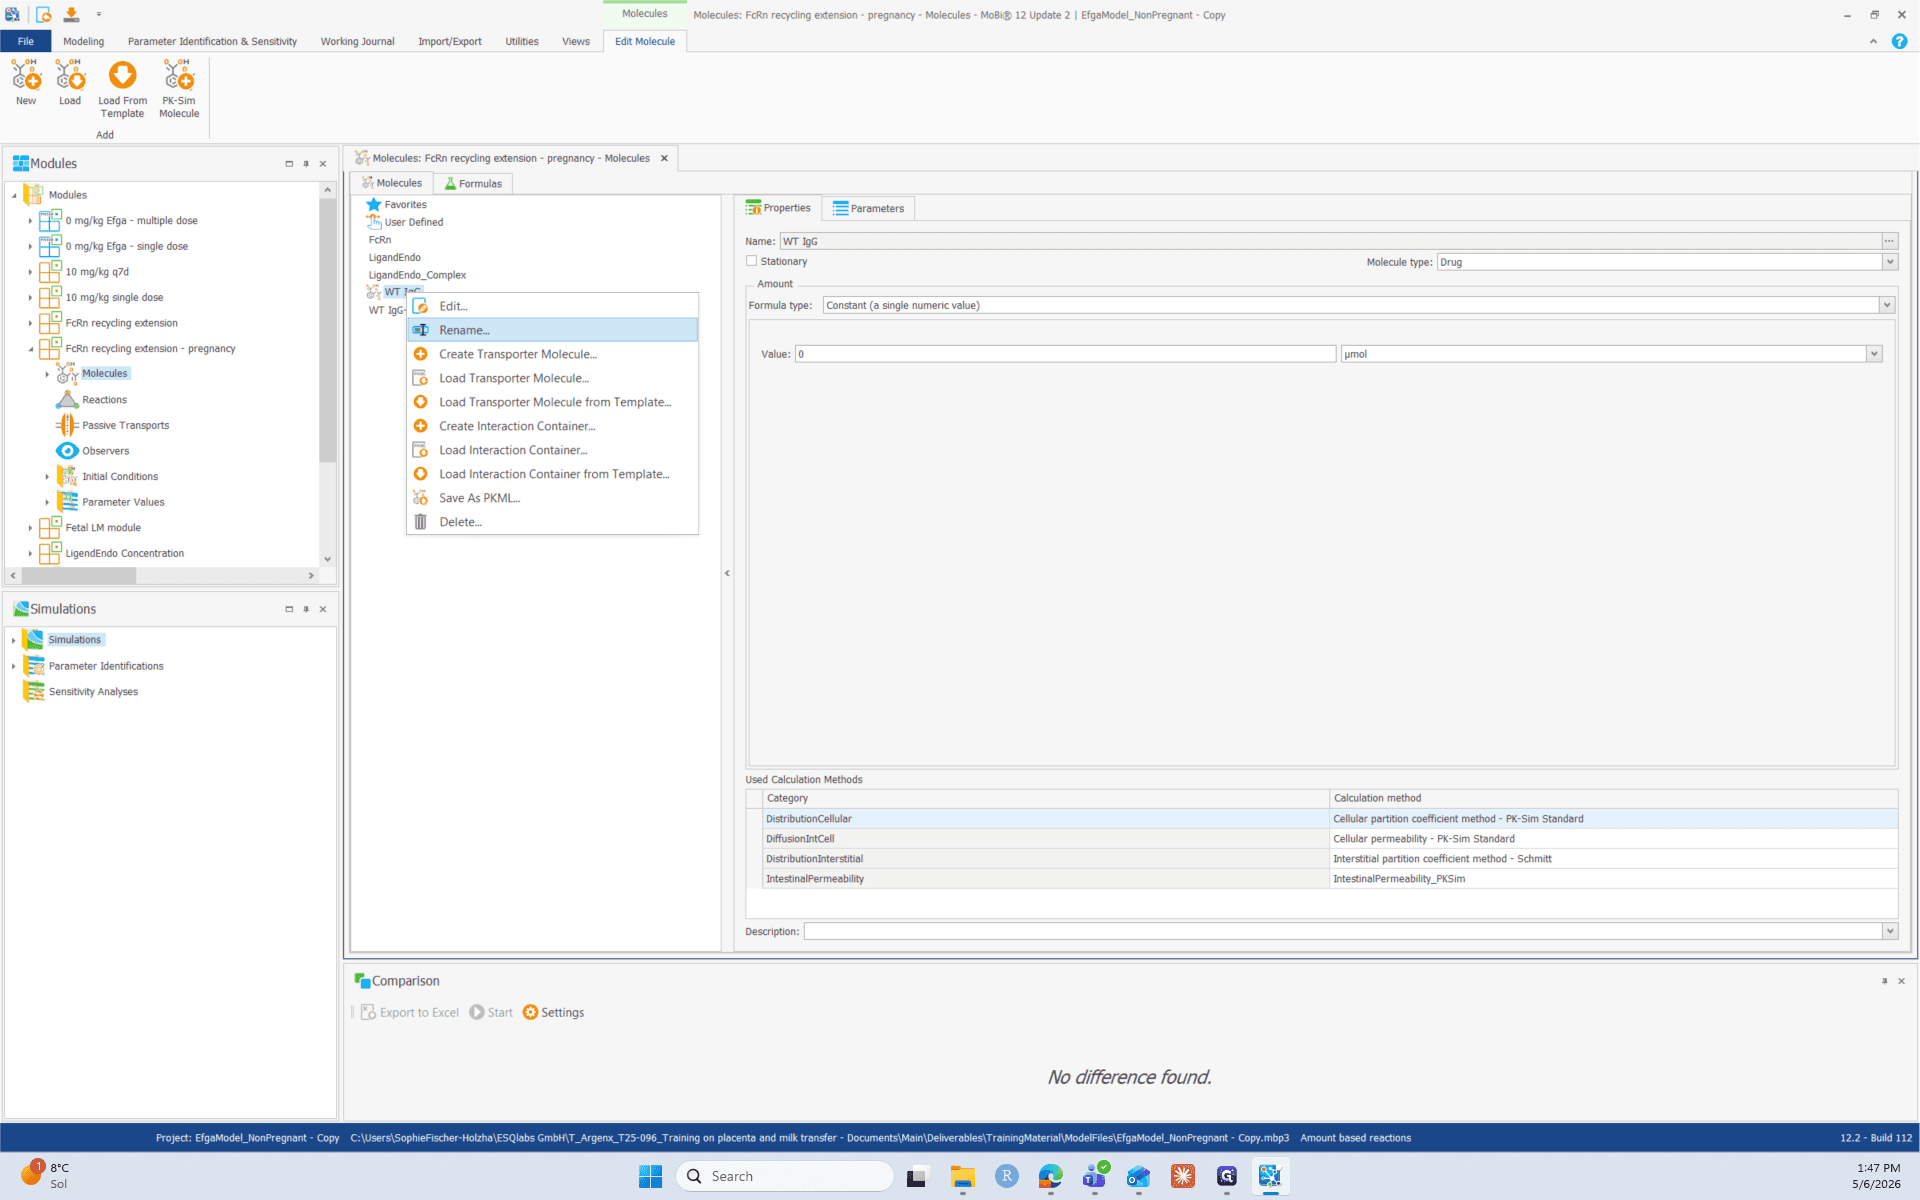Click Observers eye icon in tree
This screenshot has width=1920, height=1200.
[67, 451]
